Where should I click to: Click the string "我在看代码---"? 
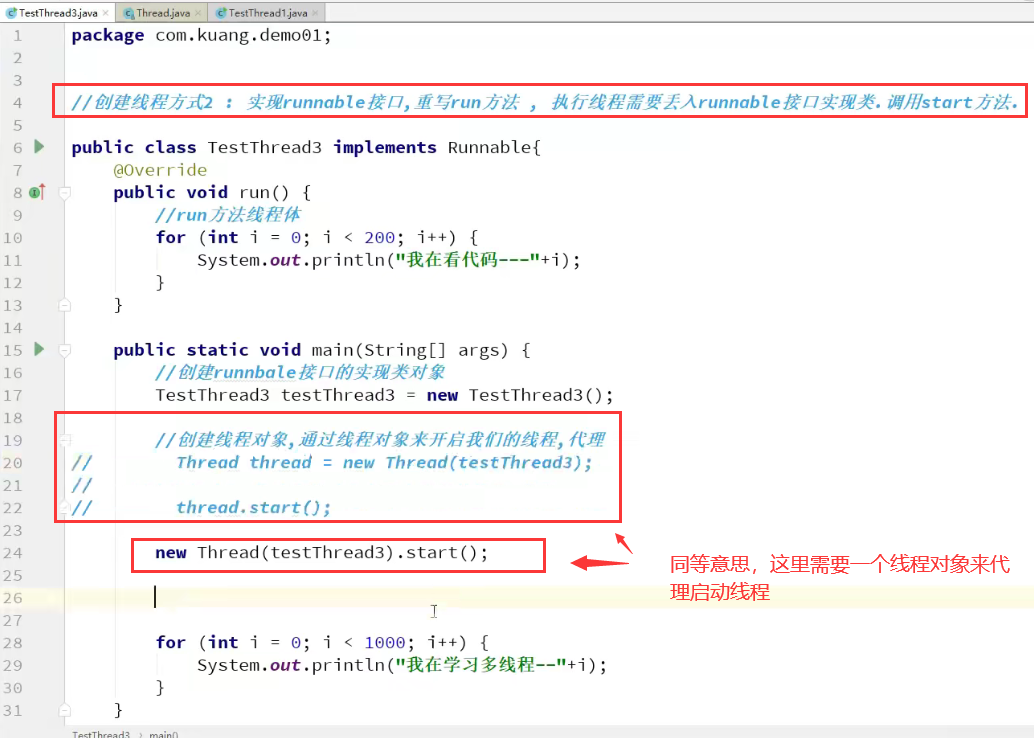(468, 260)
